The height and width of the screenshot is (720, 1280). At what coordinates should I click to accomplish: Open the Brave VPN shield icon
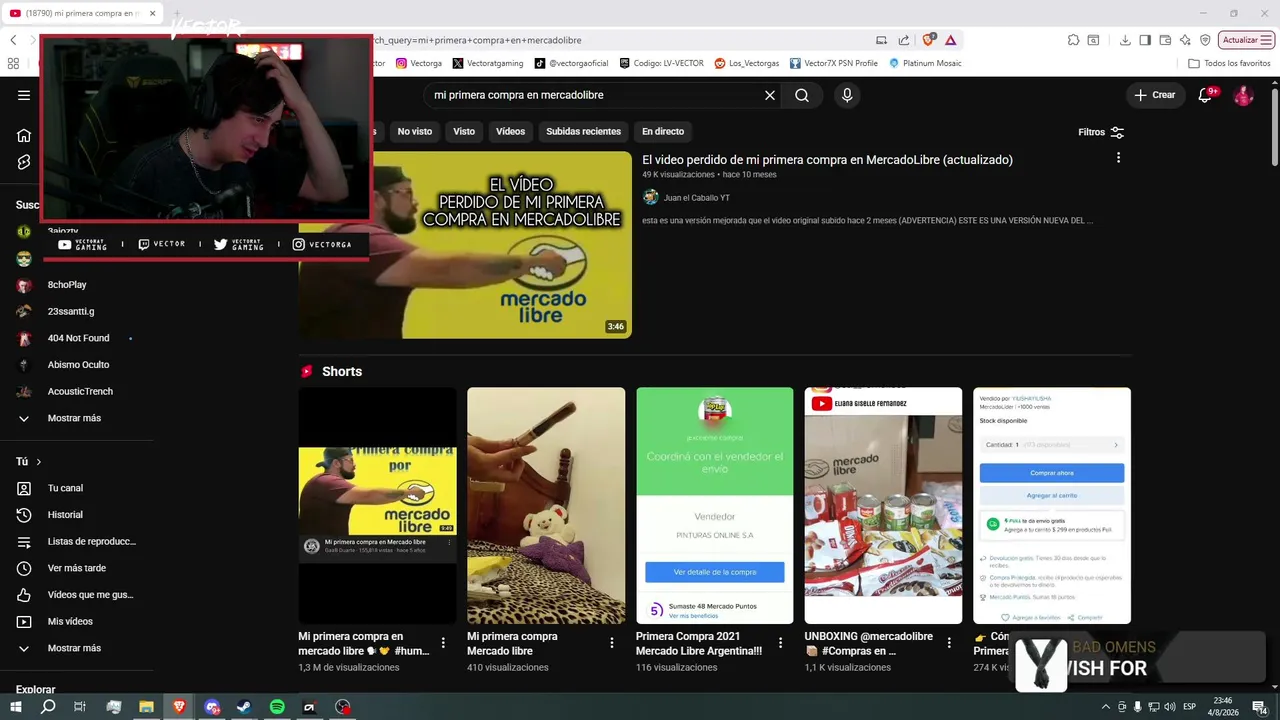click(1205, 40)
